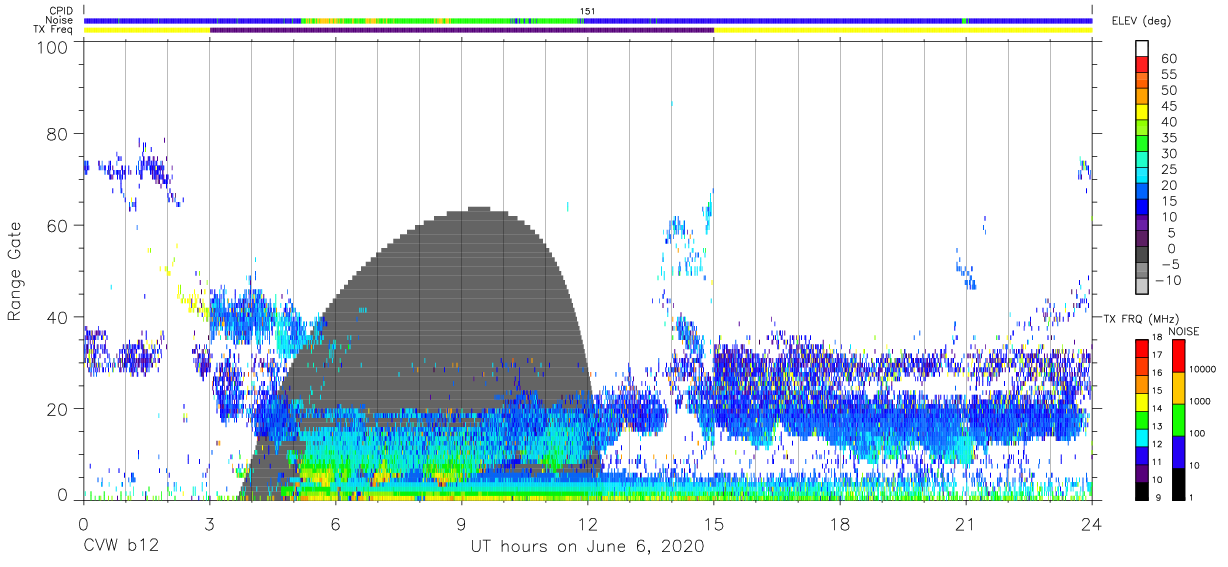Click the x-axis title UT hours on June 6, 2020

(x=587, y=547)
